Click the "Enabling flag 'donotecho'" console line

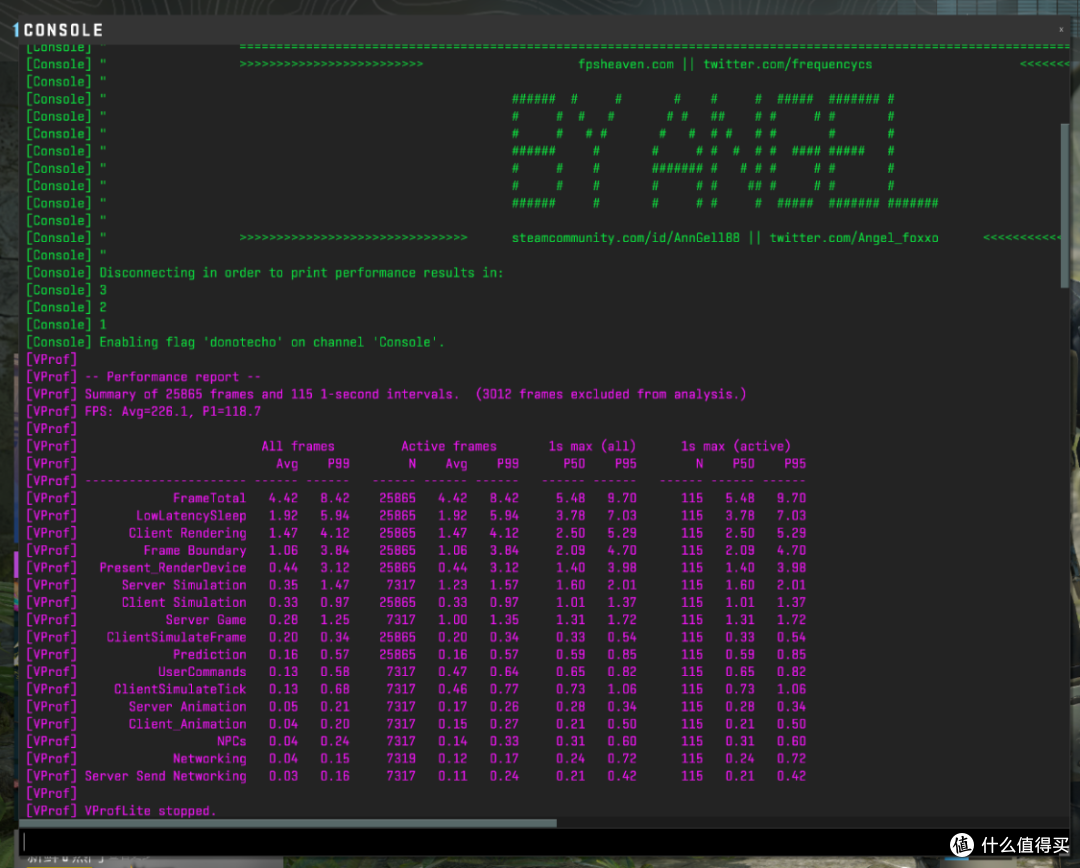tap(271, 342)
